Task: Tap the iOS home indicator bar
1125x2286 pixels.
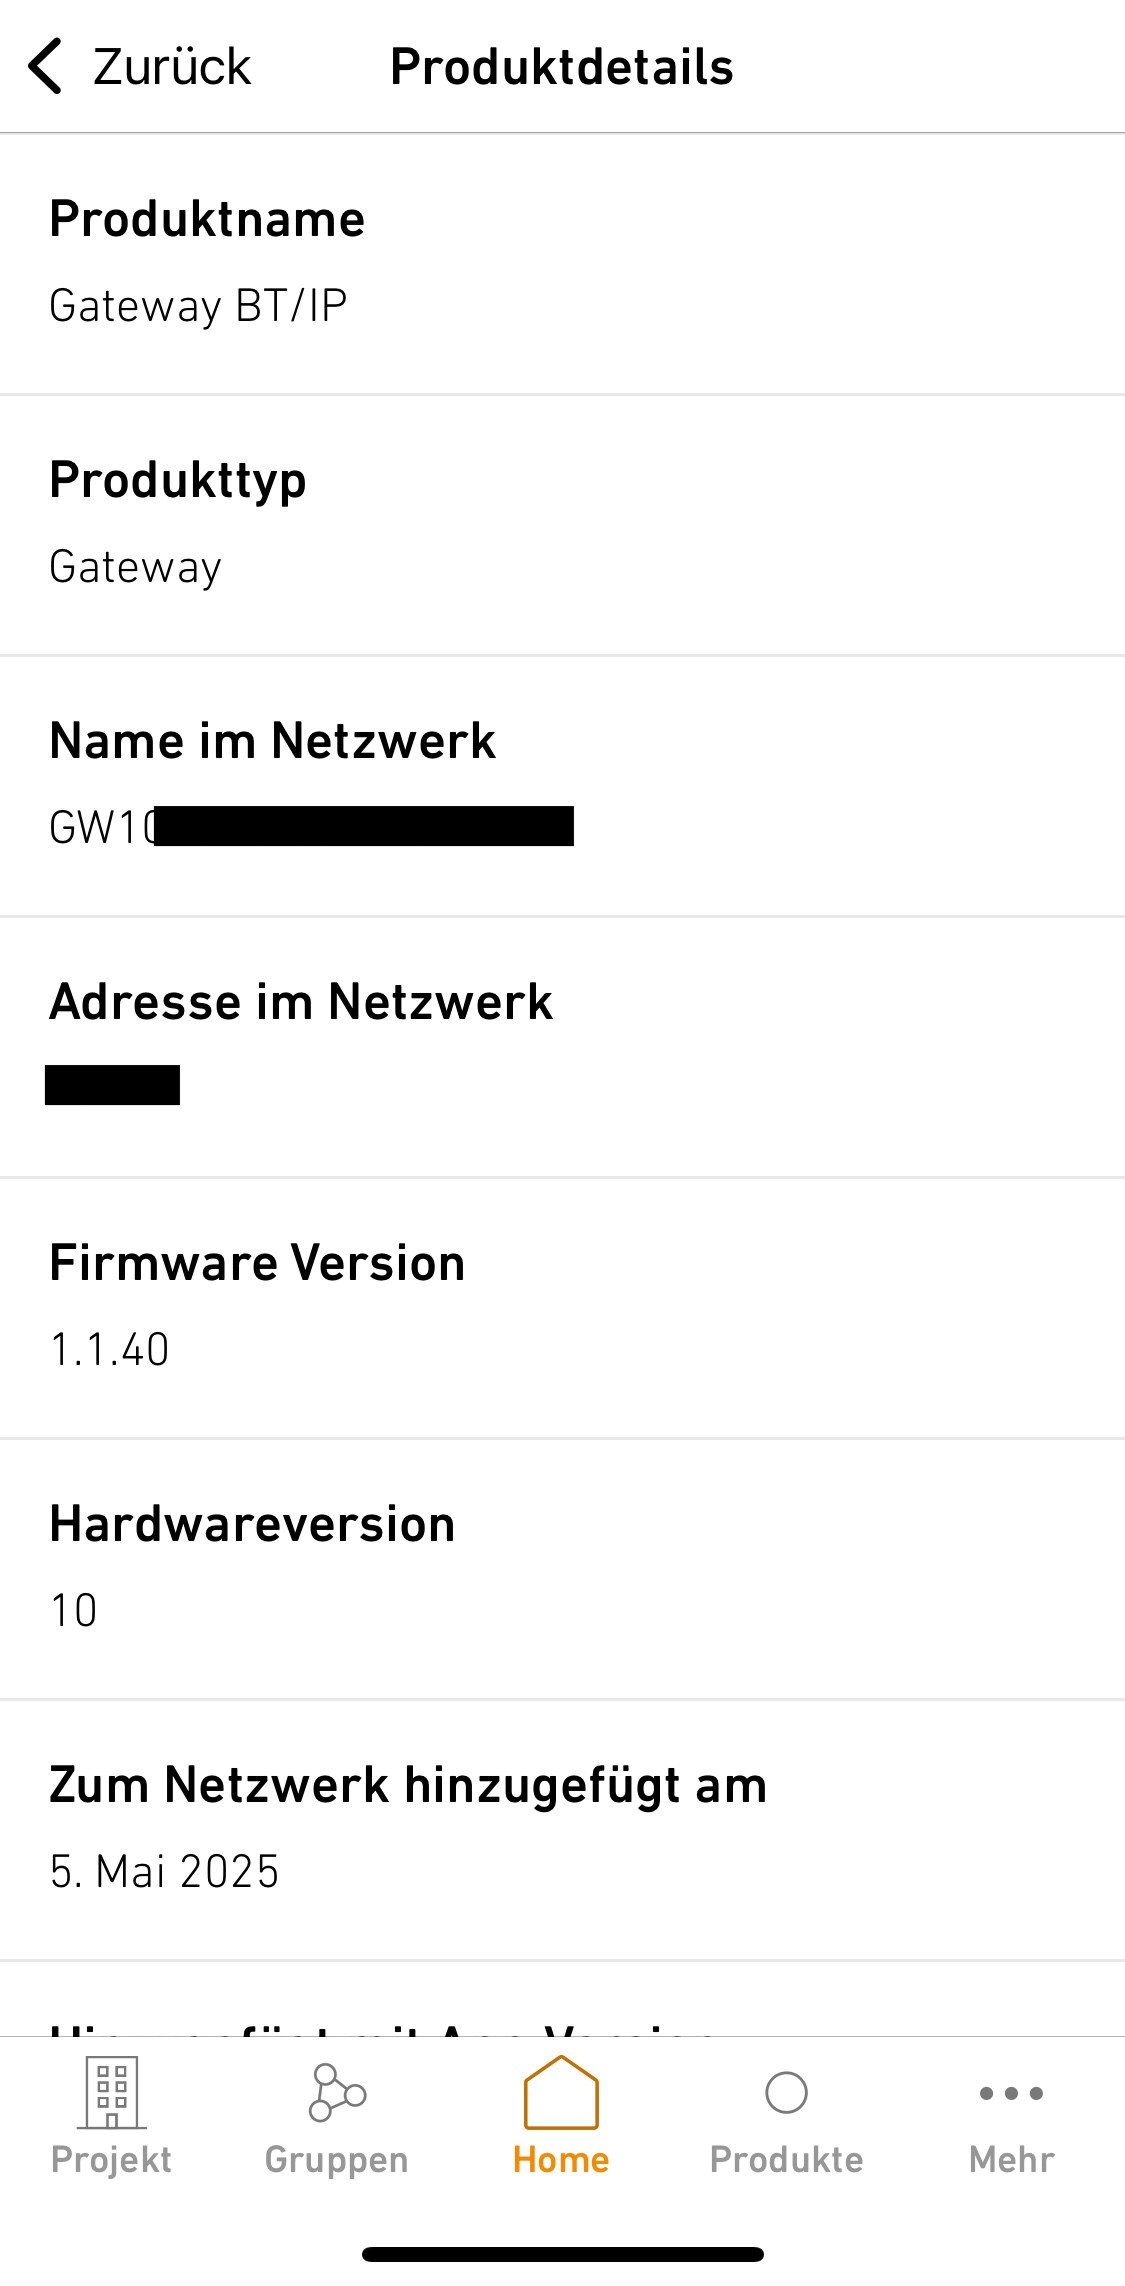Action: (x=562, y=2254)
